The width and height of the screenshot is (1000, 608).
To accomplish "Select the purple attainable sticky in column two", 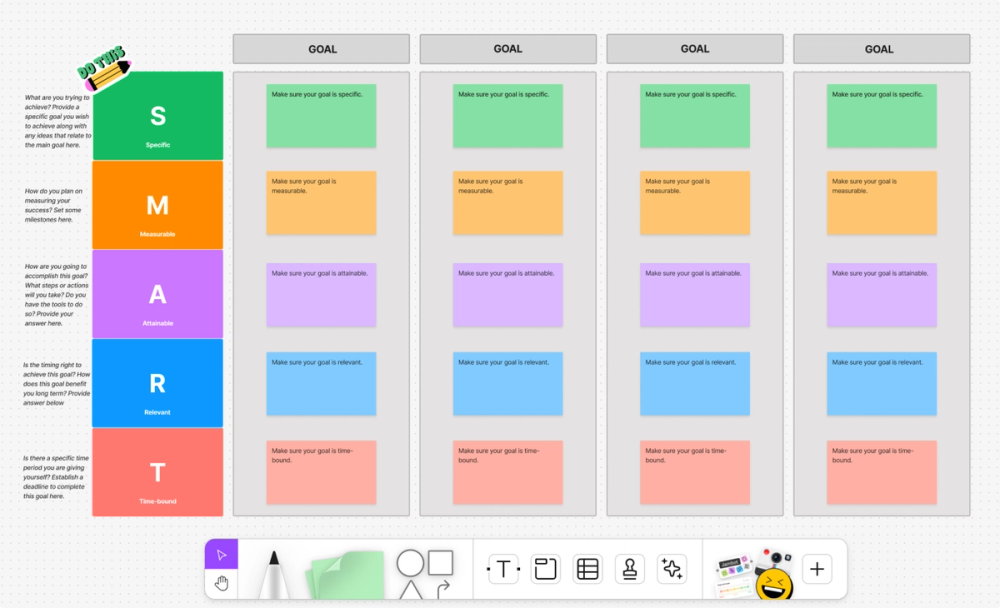I will (x=507, y=293).
